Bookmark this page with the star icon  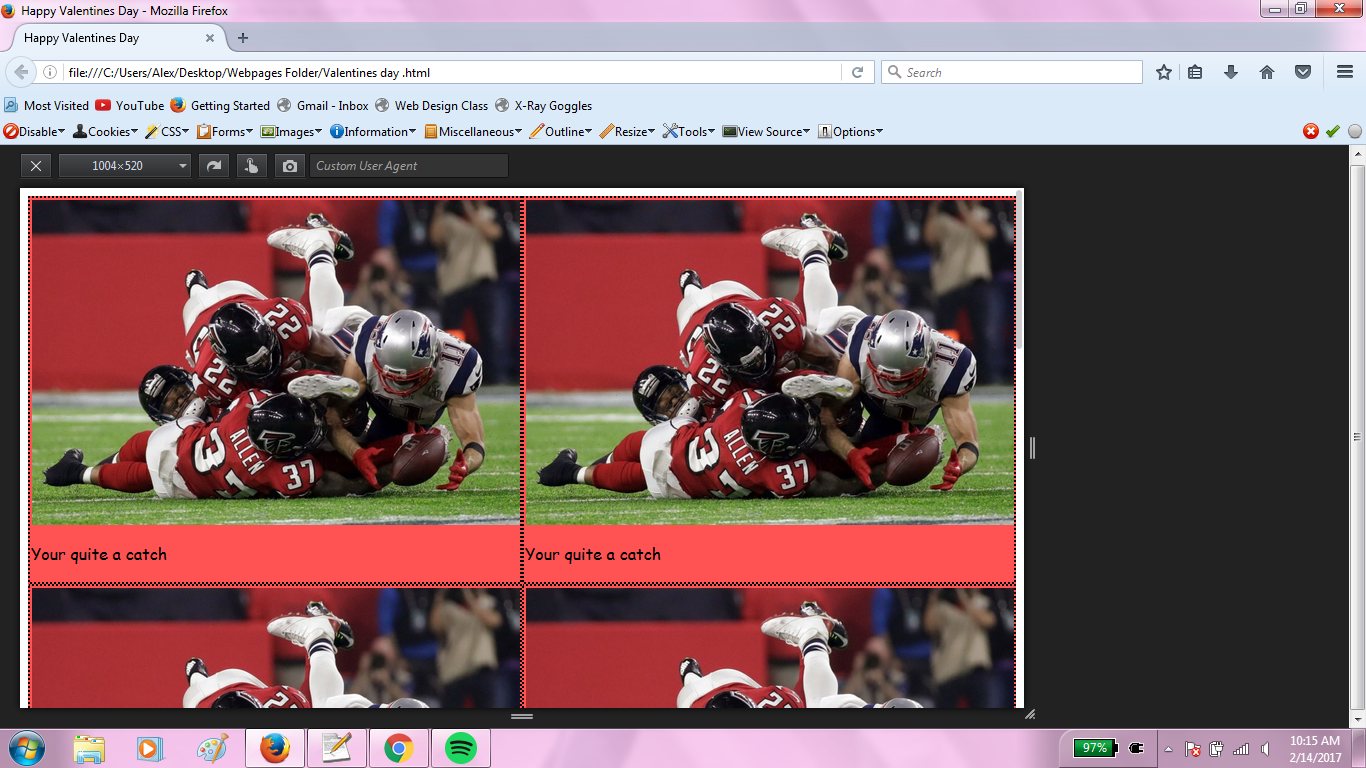pos(1164,72)
